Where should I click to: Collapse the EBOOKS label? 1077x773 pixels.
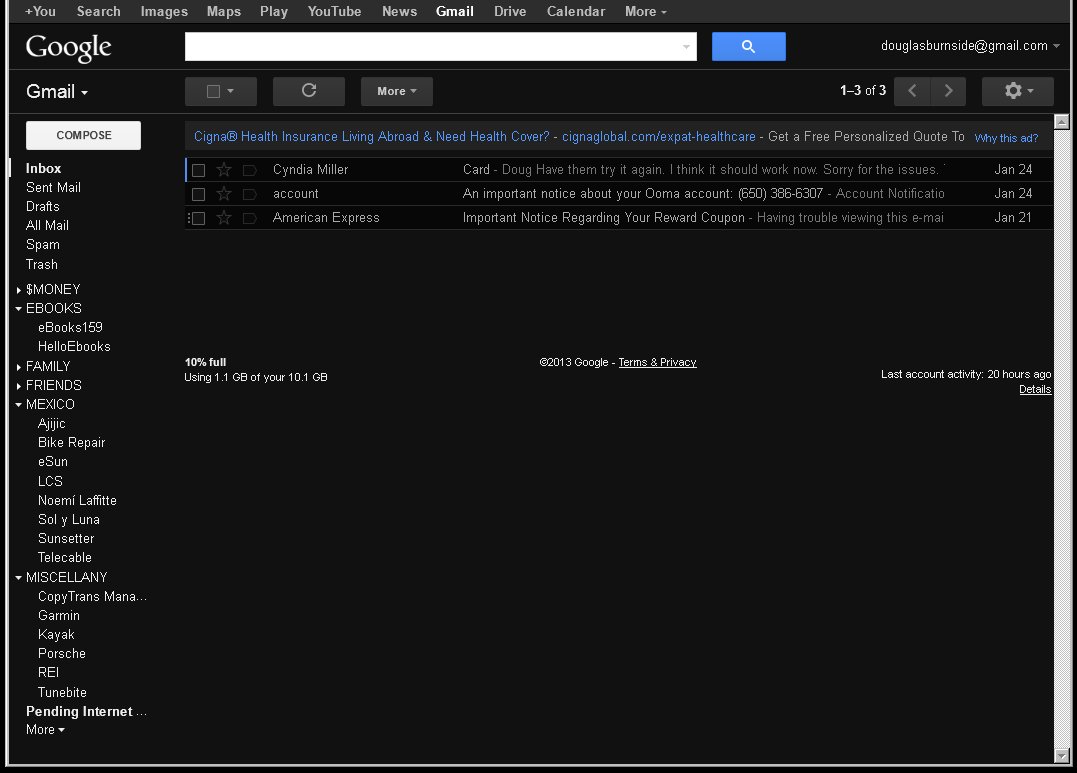pyautogui.click(x=19, y=309)
